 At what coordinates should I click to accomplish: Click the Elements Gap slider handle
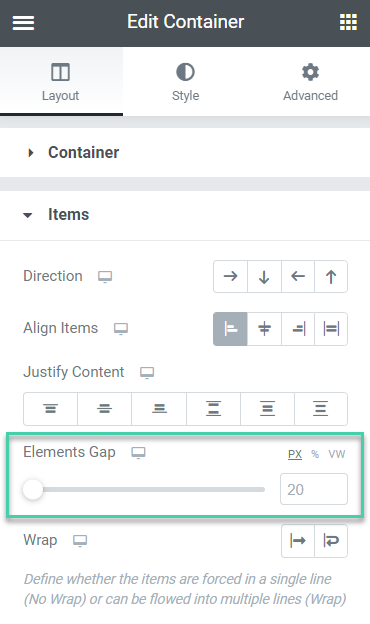[33, 489]
